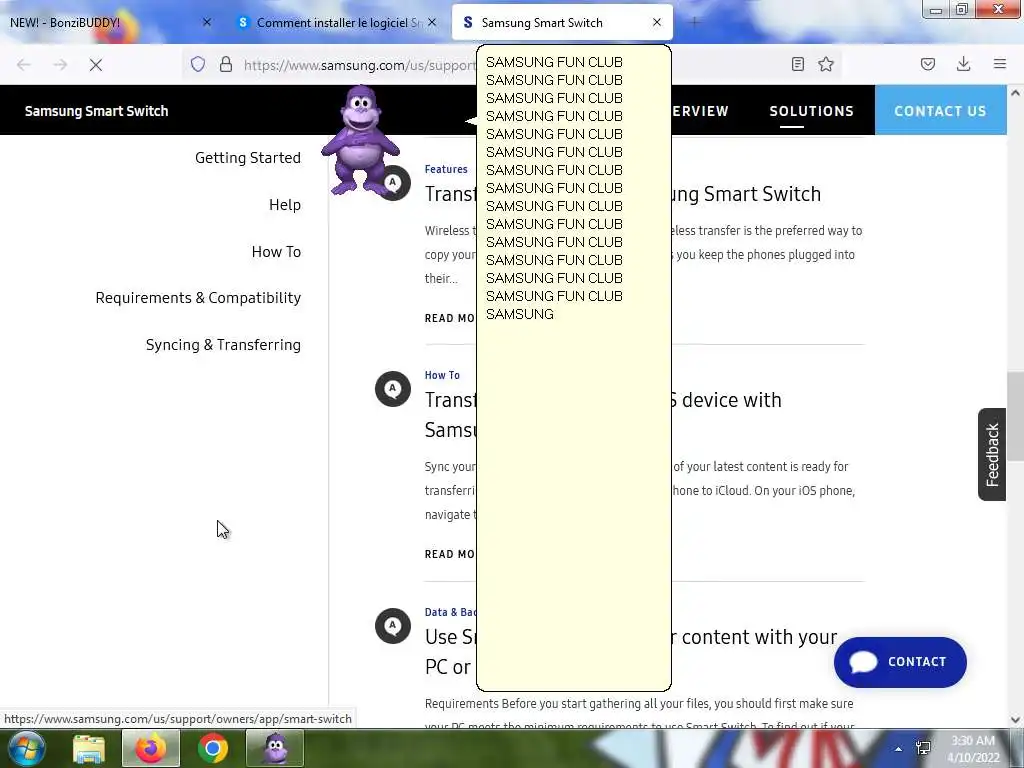Image resolution: width=1024 pixels, height=768 pixels.
Task: Launch Google Chrome from the taskbar
Action: [213, 748]
